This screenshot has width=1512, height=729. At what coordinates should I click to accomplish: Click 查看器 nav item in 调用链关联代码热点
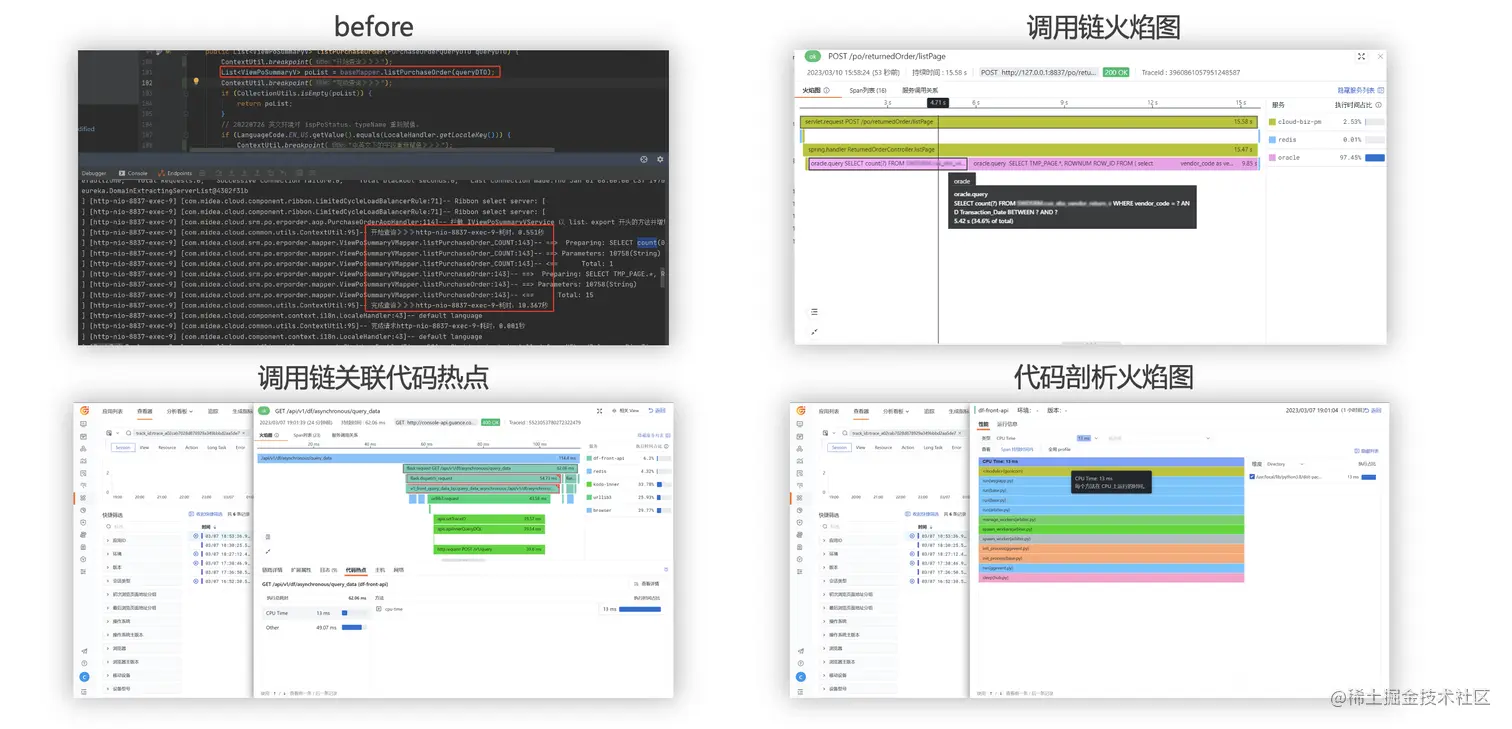[x=145, y=411]
